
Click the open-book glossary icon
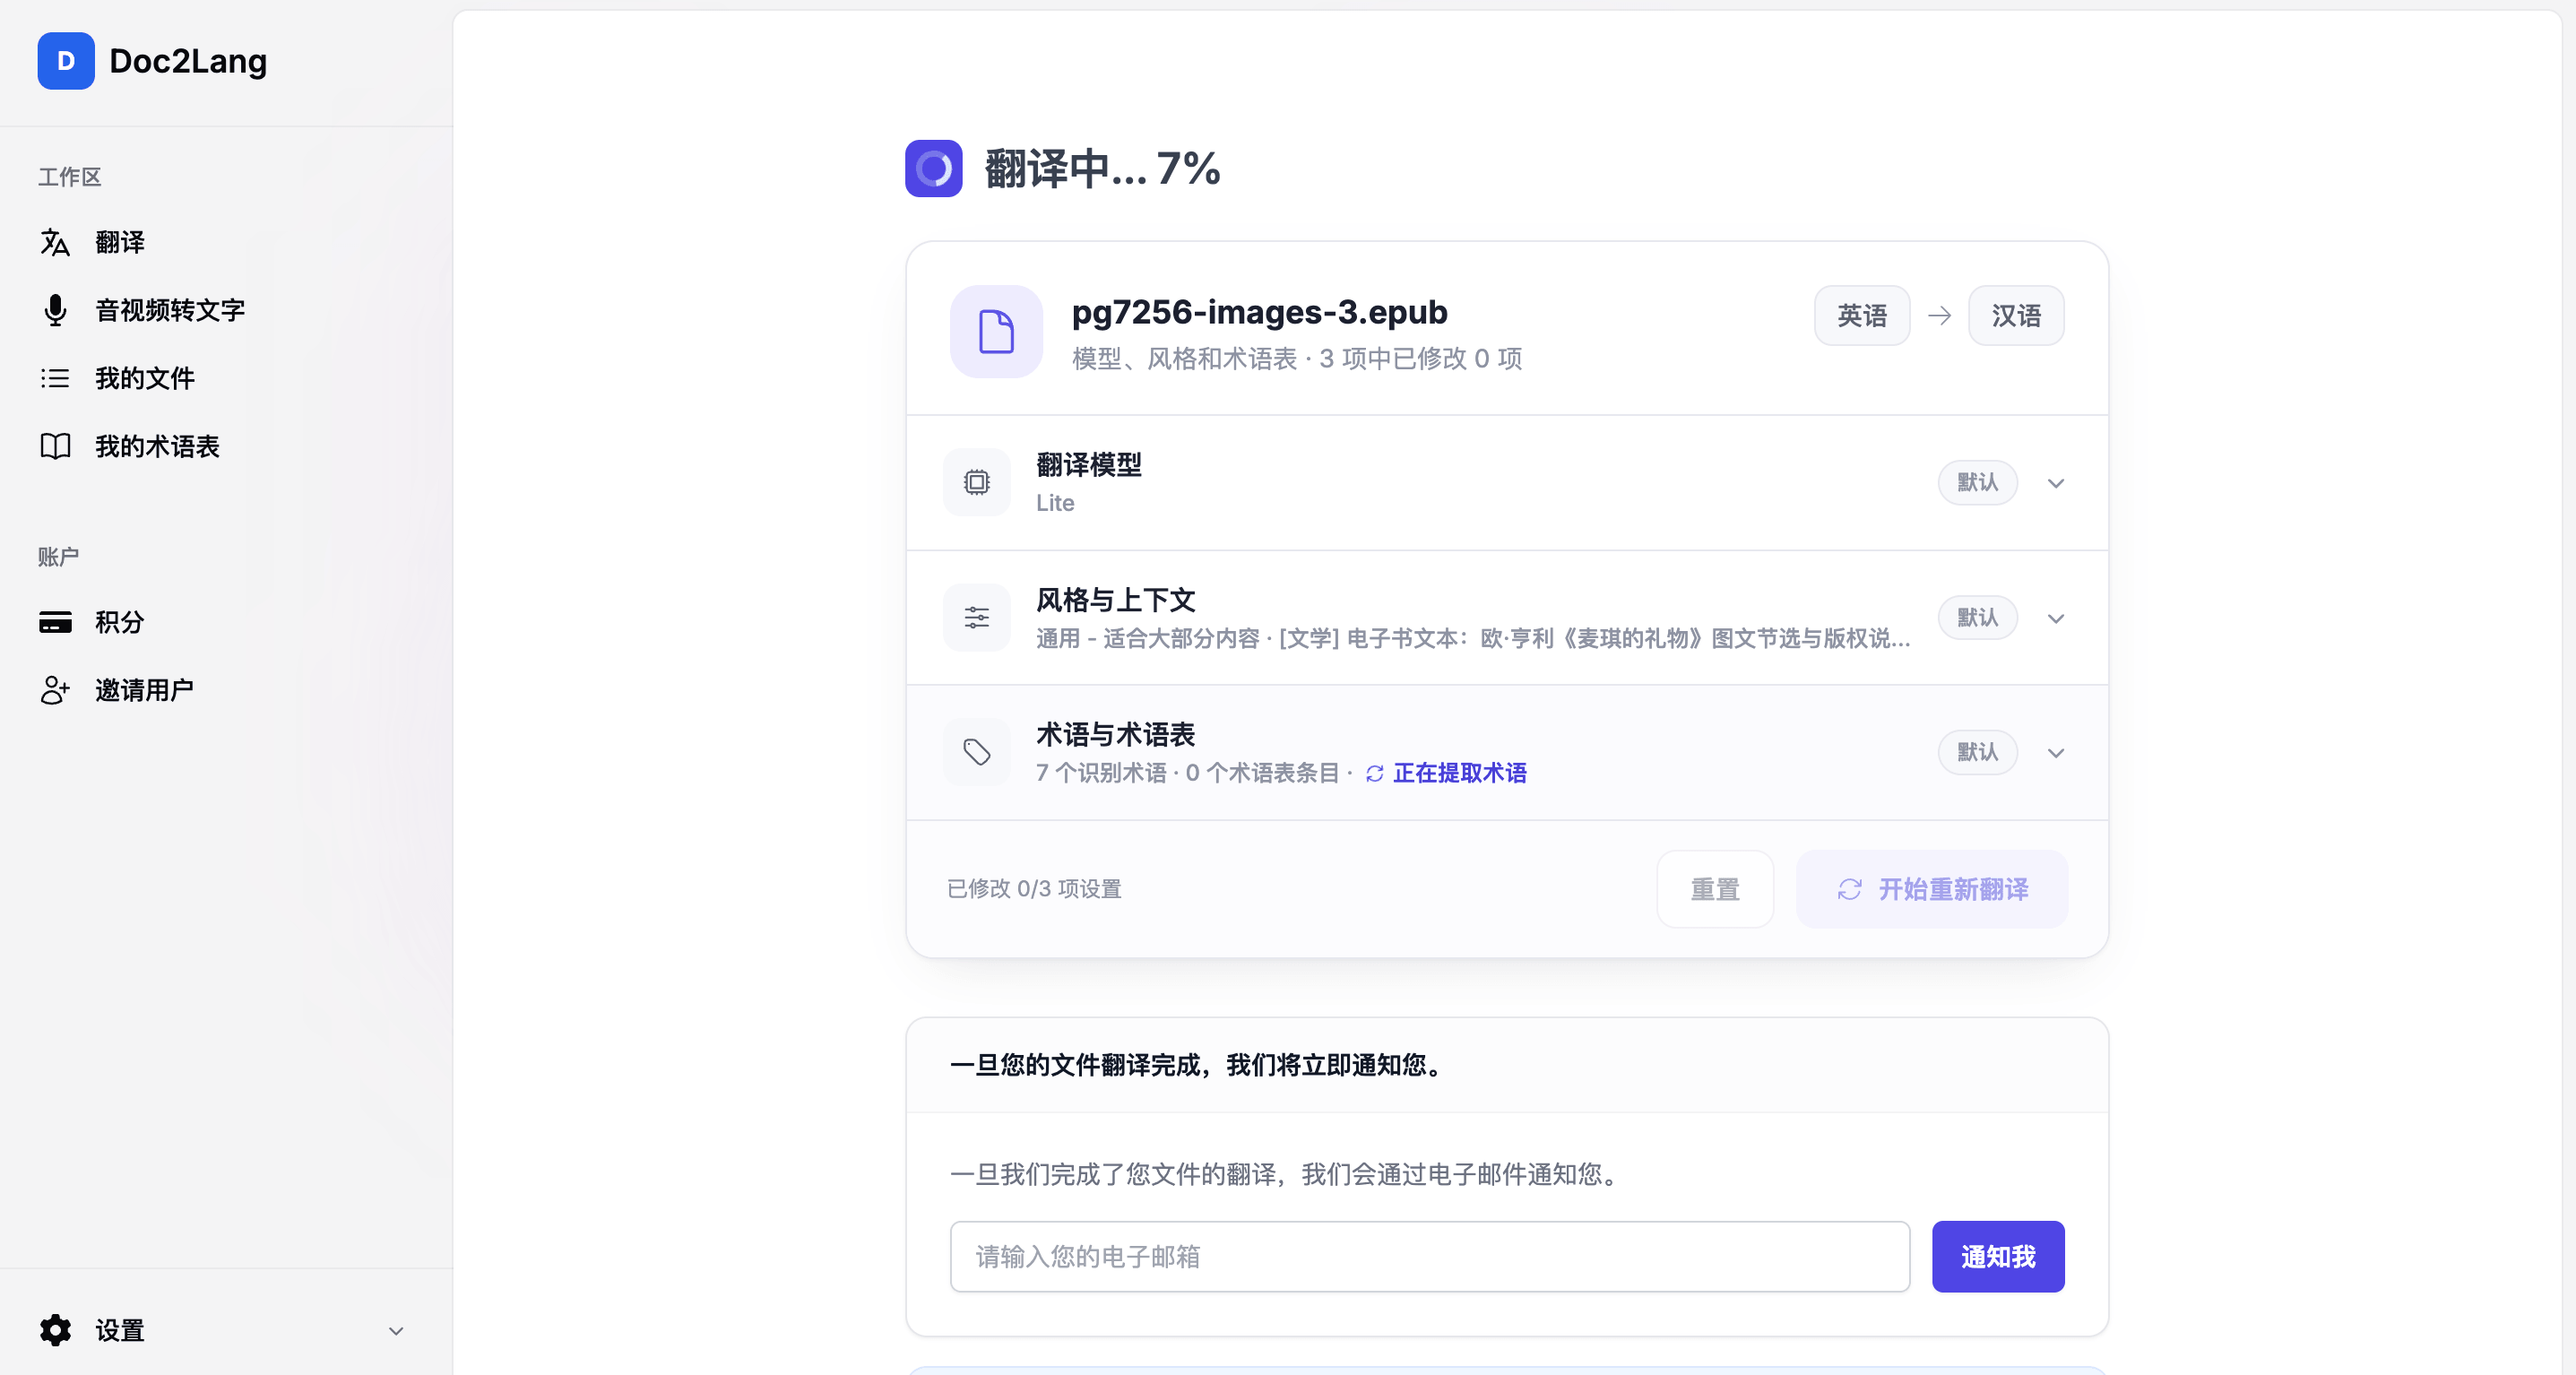pos(55,446)
